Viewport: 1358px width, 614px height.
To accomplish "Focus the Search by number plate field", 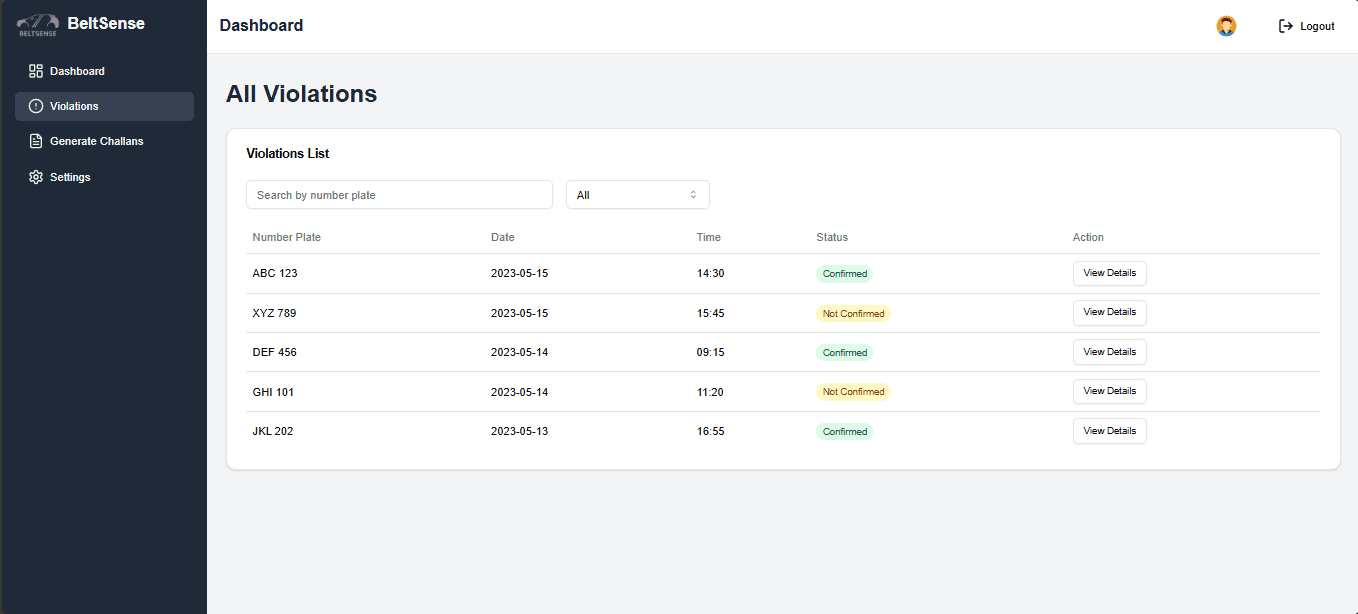I will [399, 195].
